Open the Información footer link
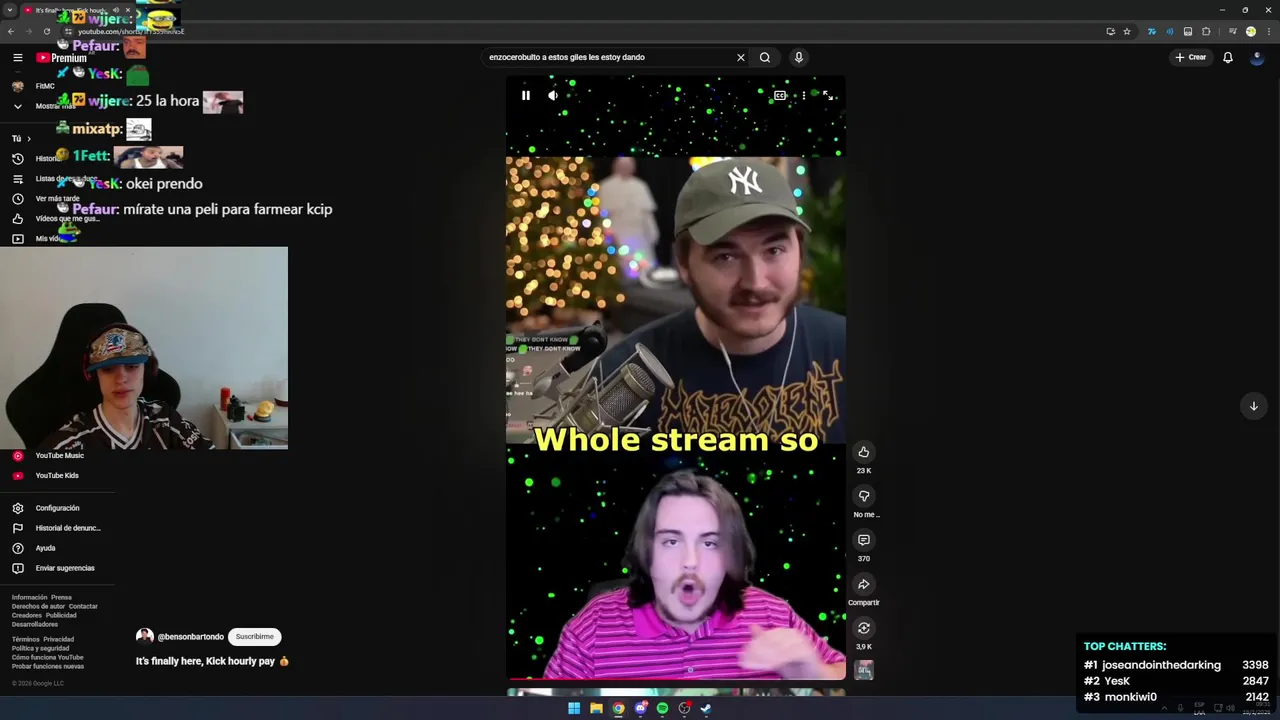1280x720 pixels. pyautogui.click(x=29, y=597)
